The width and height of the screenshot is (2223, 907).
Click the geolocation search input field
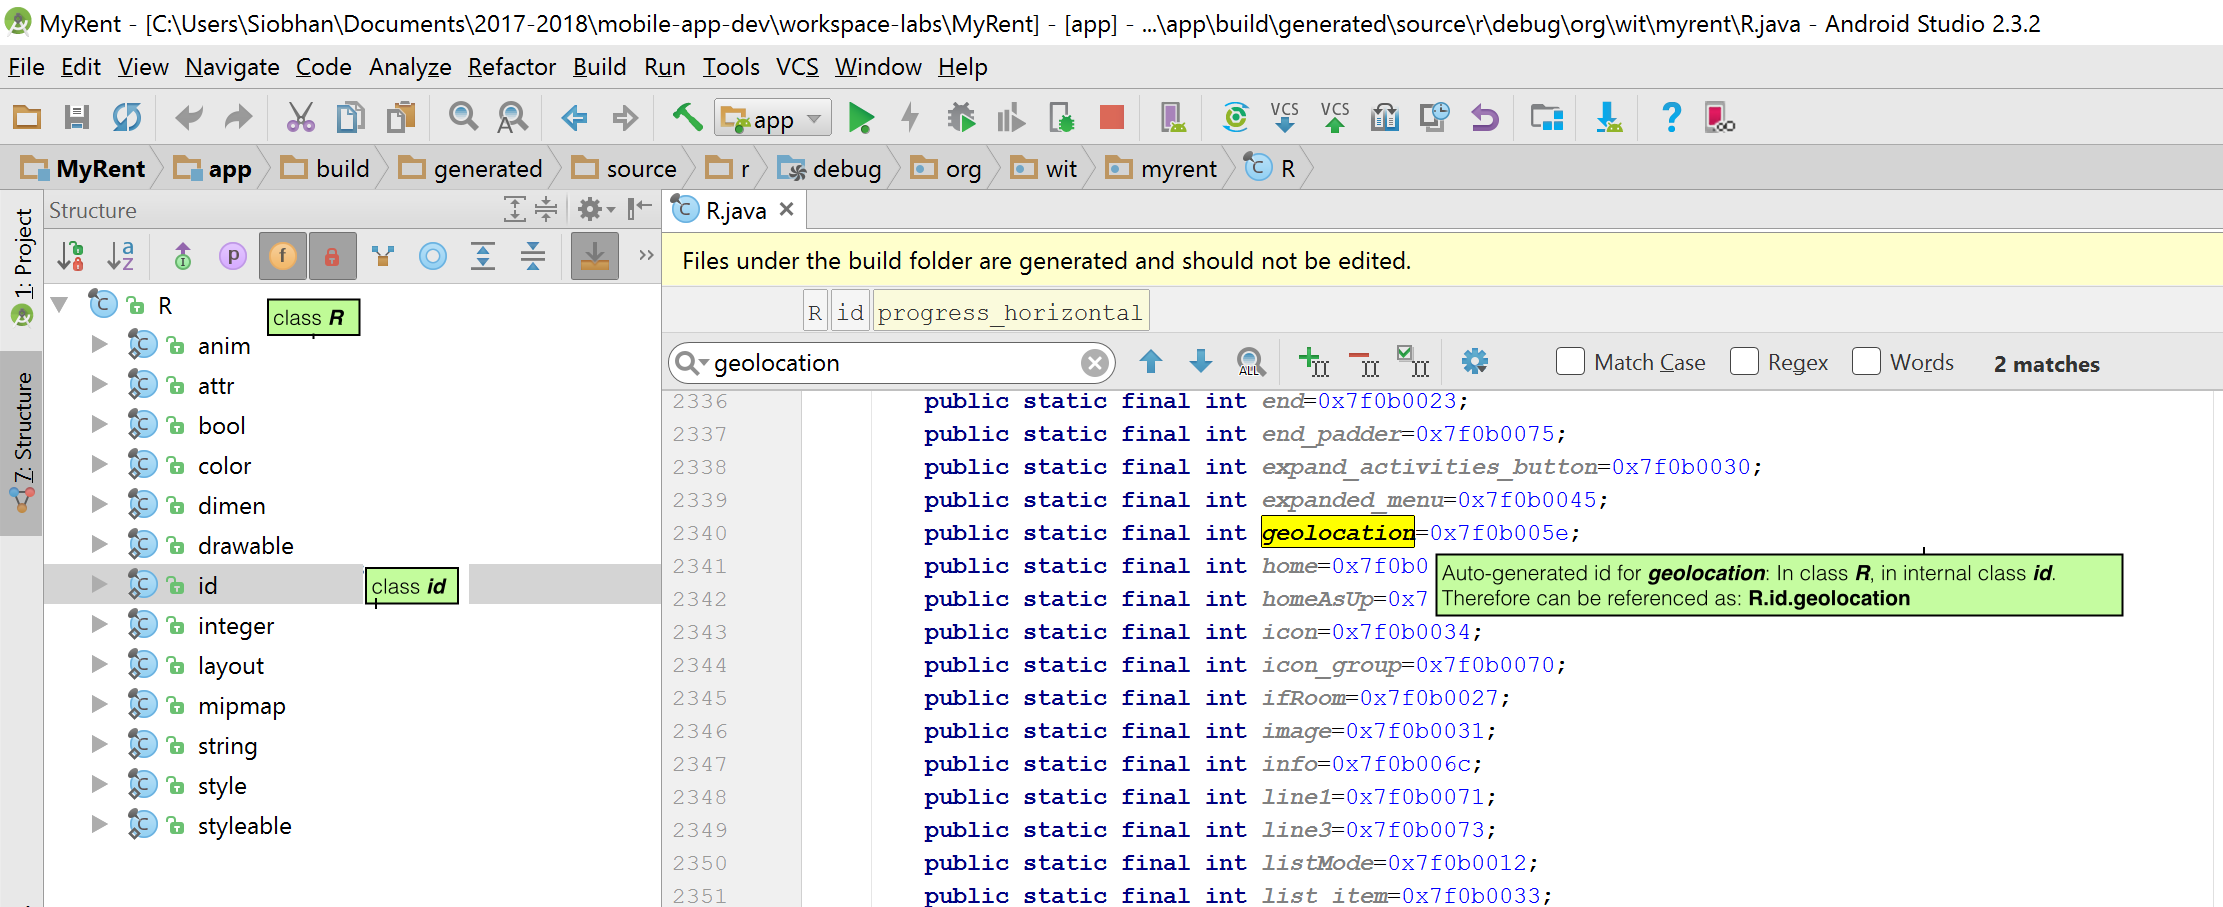point(890,363)
